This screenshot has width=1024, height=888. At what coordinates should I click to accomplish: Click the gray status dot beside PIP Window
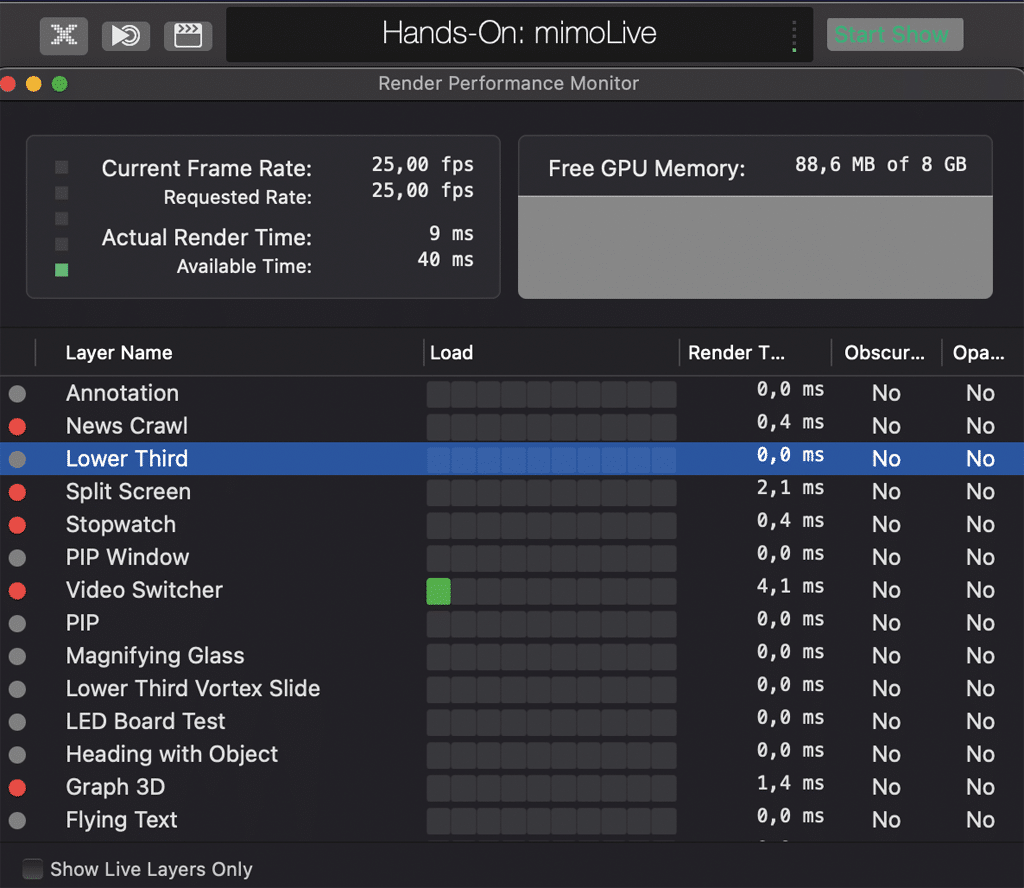[x=17, y=557]
